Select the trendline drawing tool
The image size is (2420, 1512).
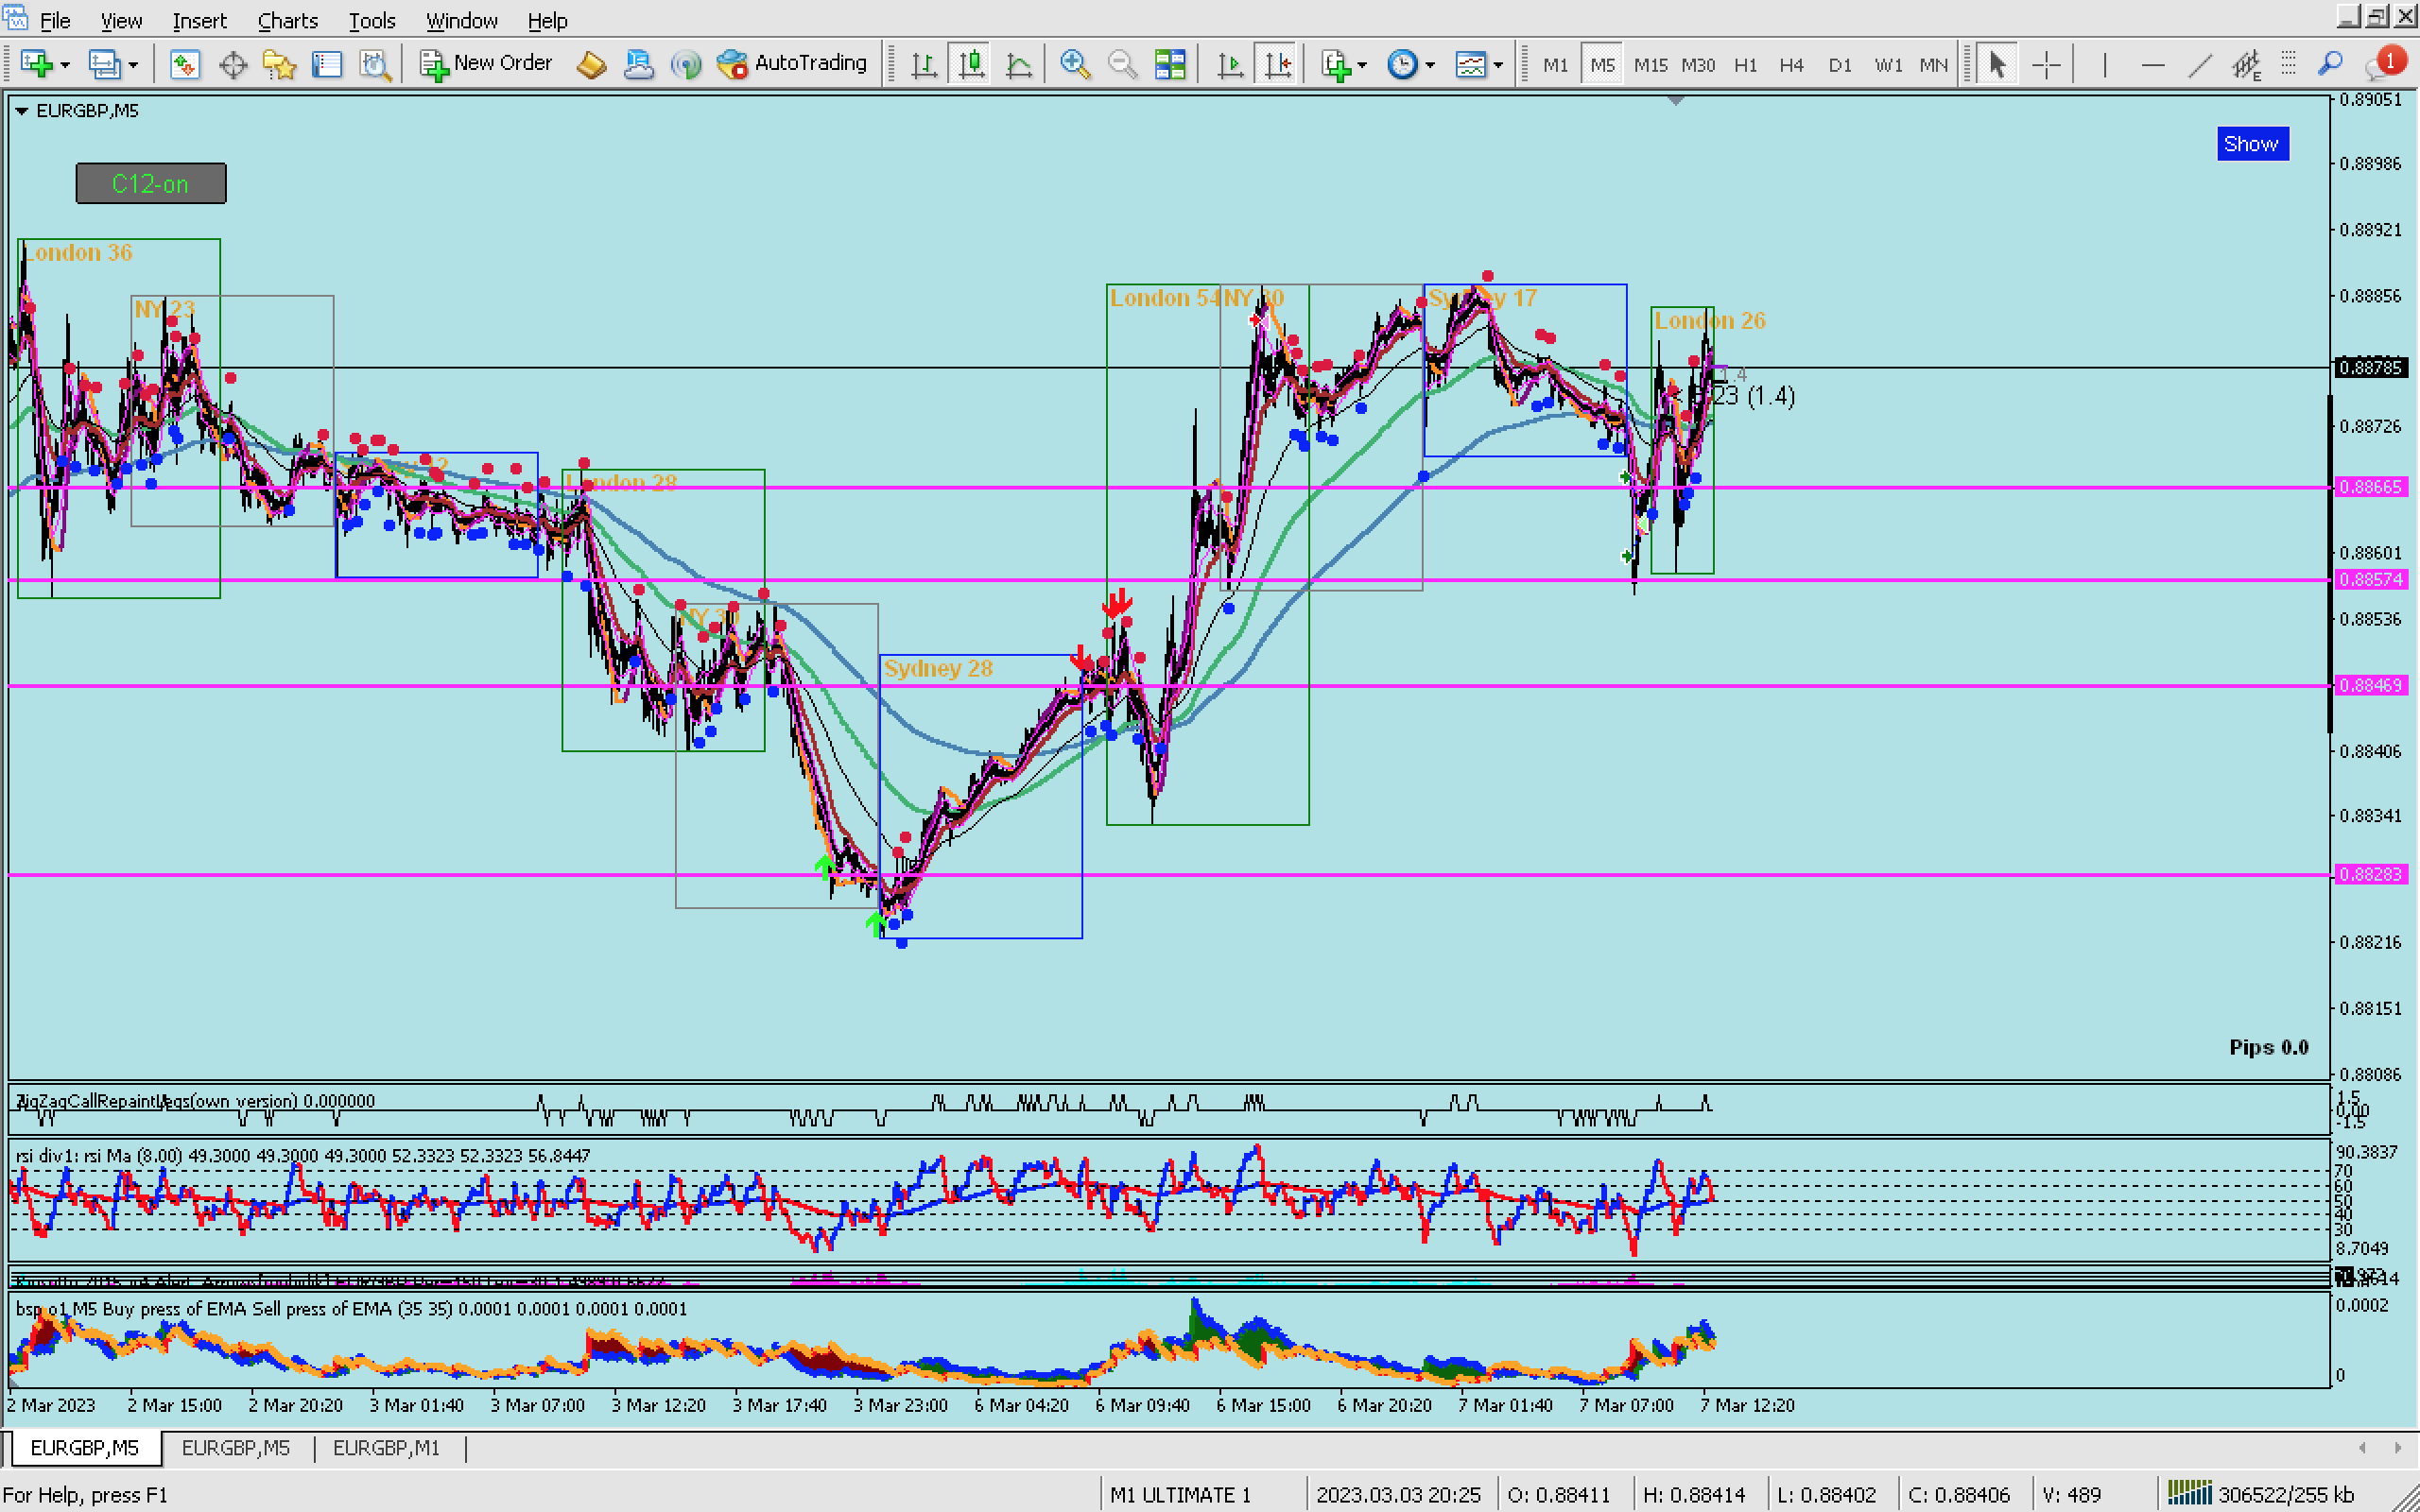(x=2199, y=65)
